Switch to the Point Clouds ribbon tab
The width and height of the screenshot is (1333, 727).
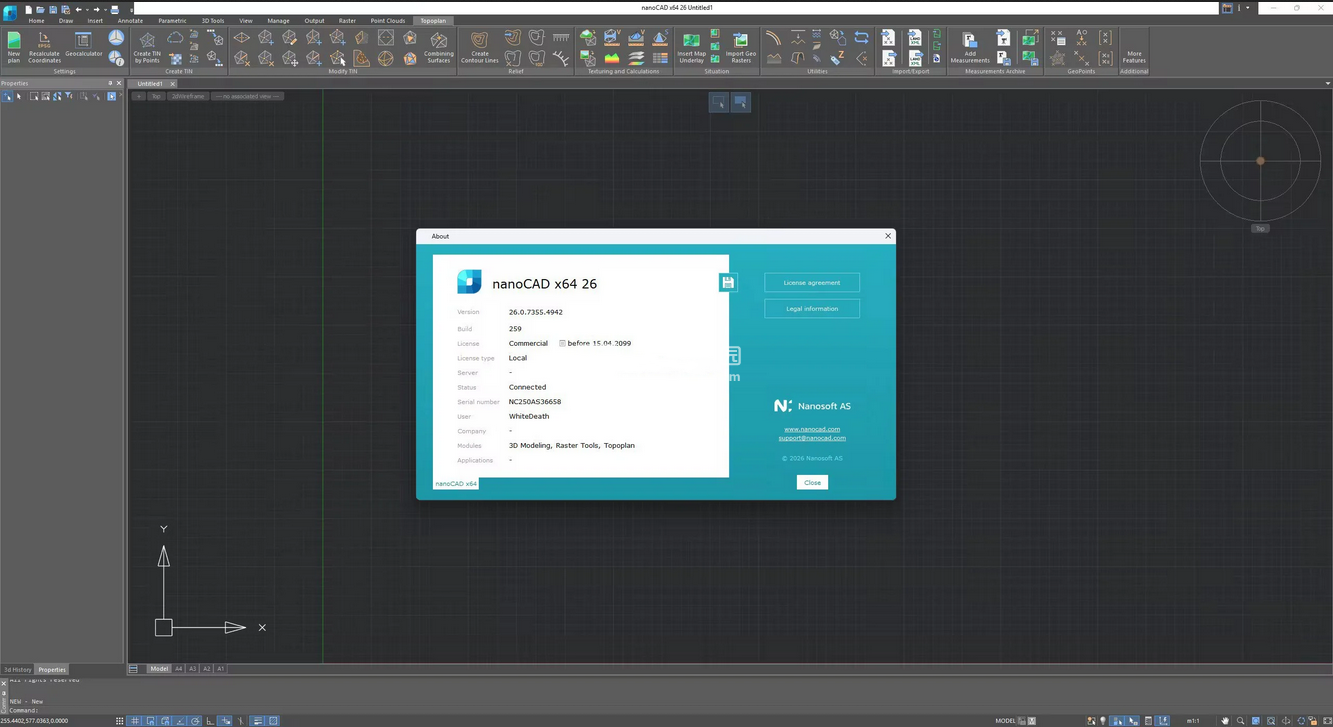387,20
